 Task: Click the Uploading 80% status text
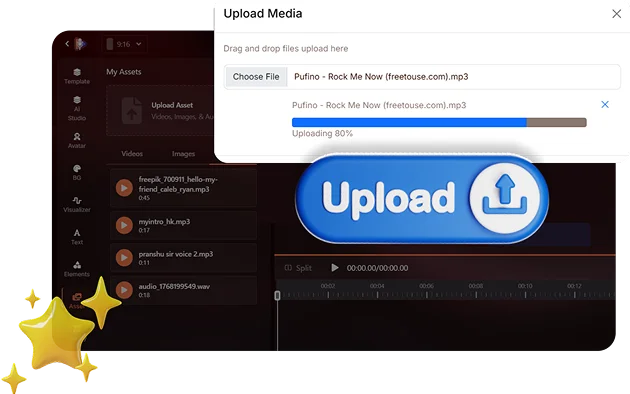[322, 134]
